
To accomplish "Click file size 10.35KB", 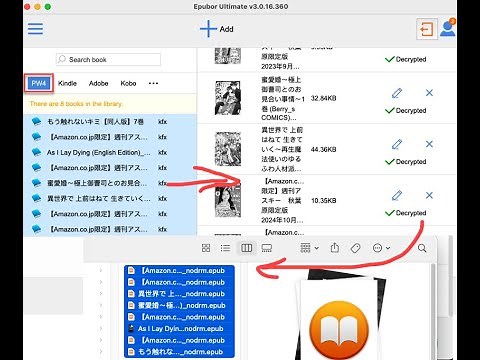I will pyautogui.click(x=323, y=201).
